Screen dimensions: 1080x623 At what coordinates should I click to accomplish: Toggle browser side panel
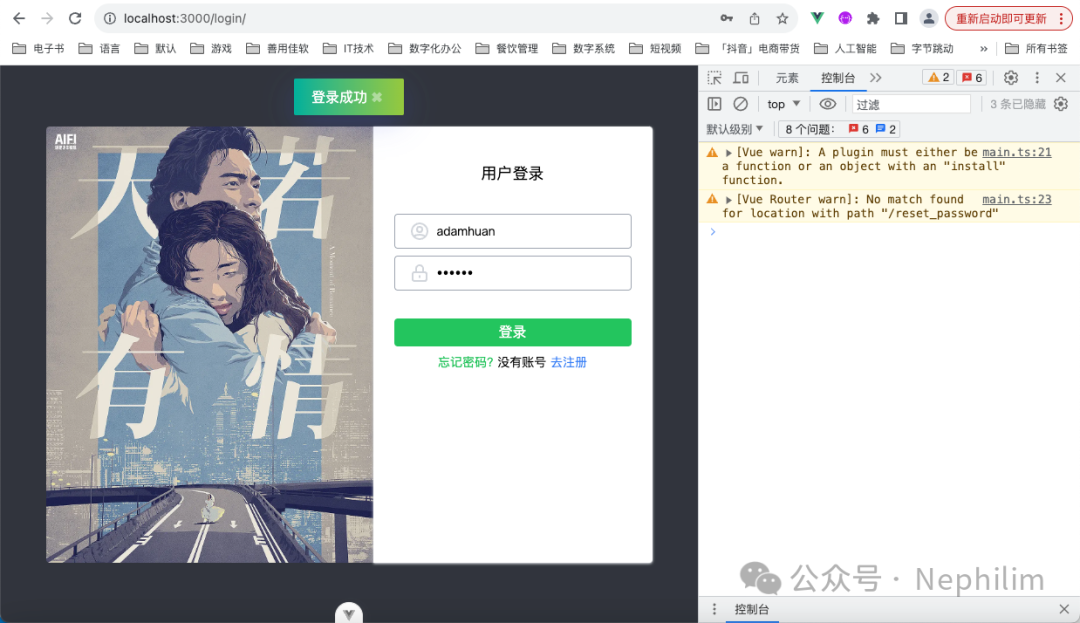901,19
